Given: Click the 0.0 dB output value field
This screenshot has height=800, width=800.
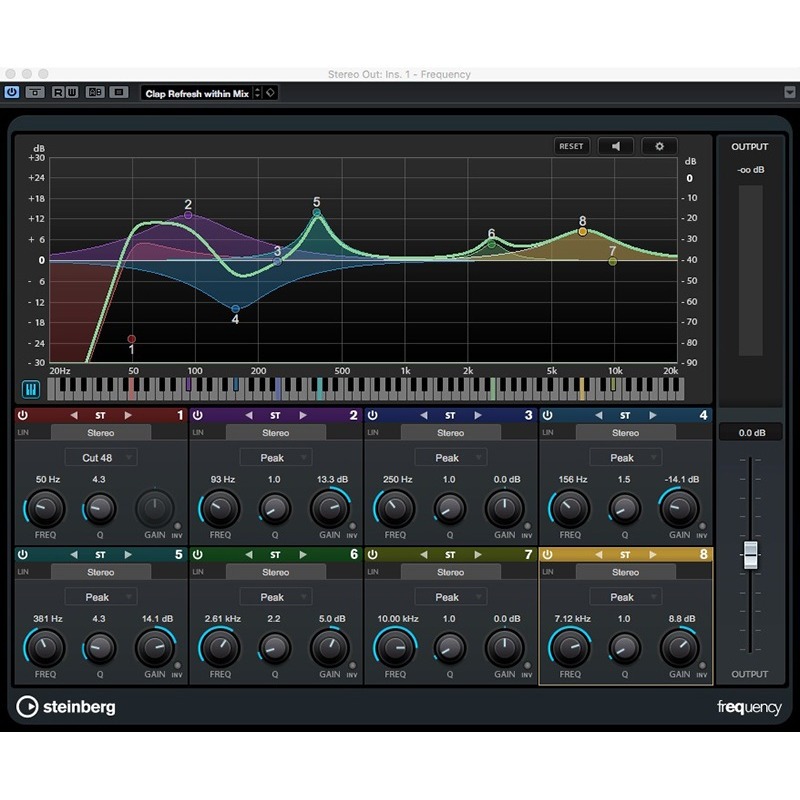Looking at the screenshot, I should (750, 433).
